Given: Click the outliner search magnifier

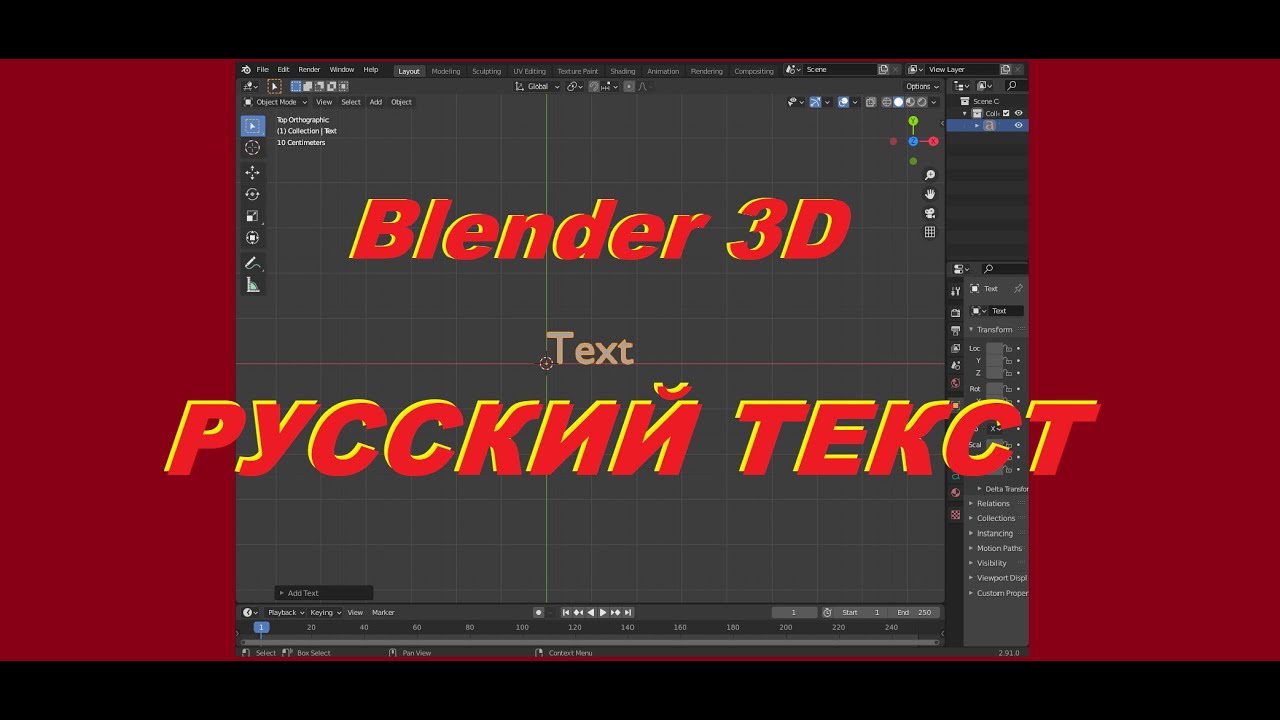Looking at the screenshot, I should [1012, 86].
